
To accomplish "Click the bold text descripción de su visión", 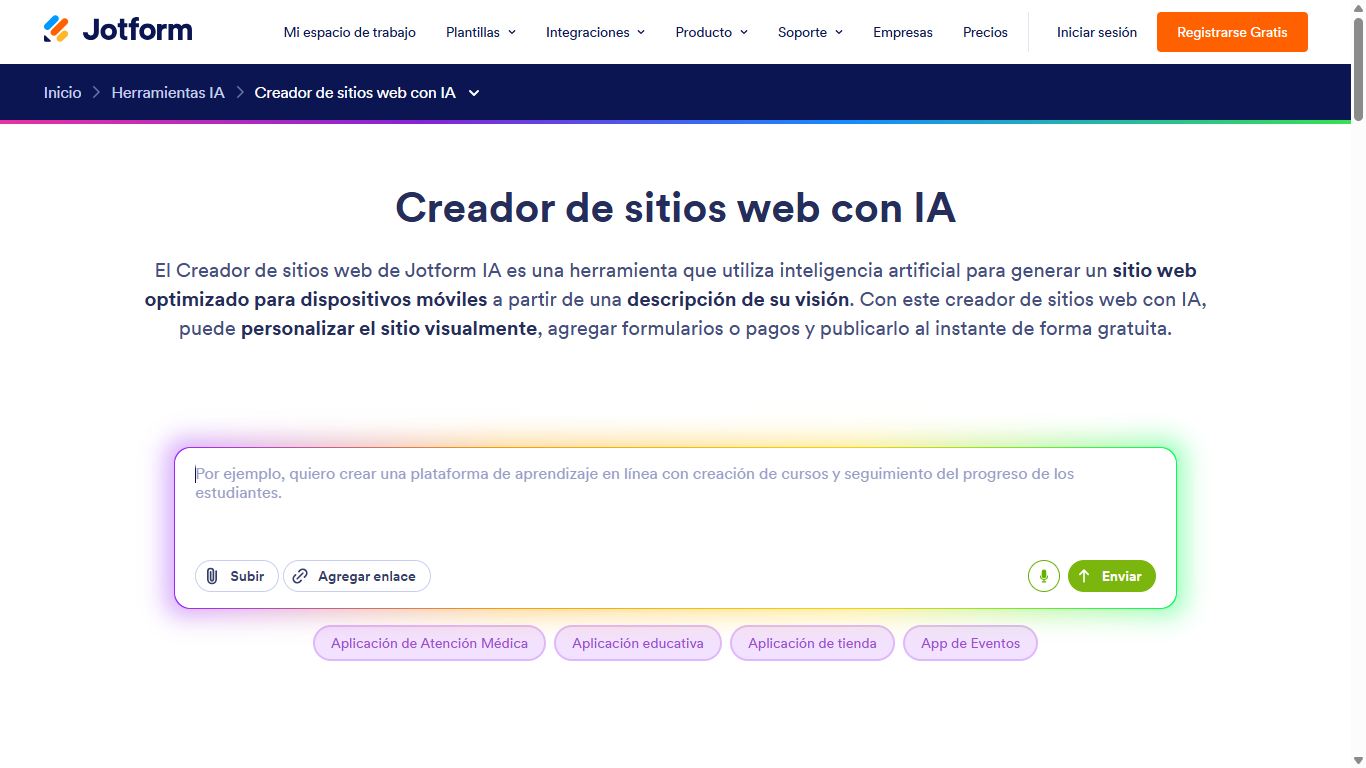I will 739,299.
